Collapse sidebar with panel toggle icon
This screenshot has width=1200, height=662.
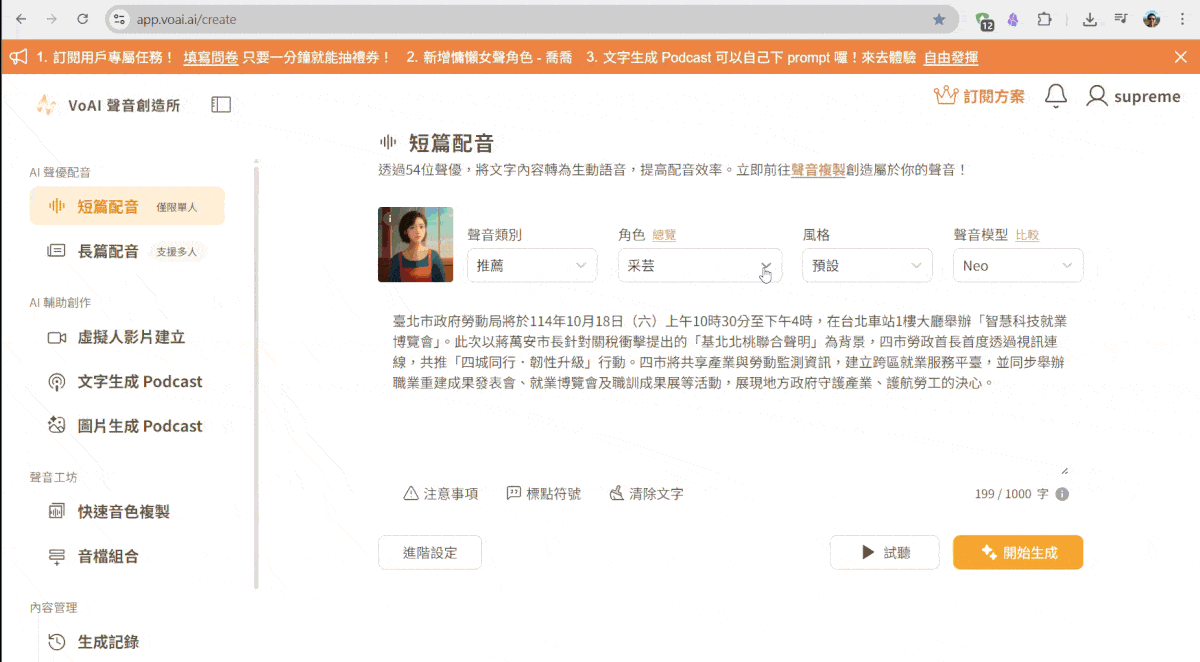pyautogui.click(x=221, y=104)
